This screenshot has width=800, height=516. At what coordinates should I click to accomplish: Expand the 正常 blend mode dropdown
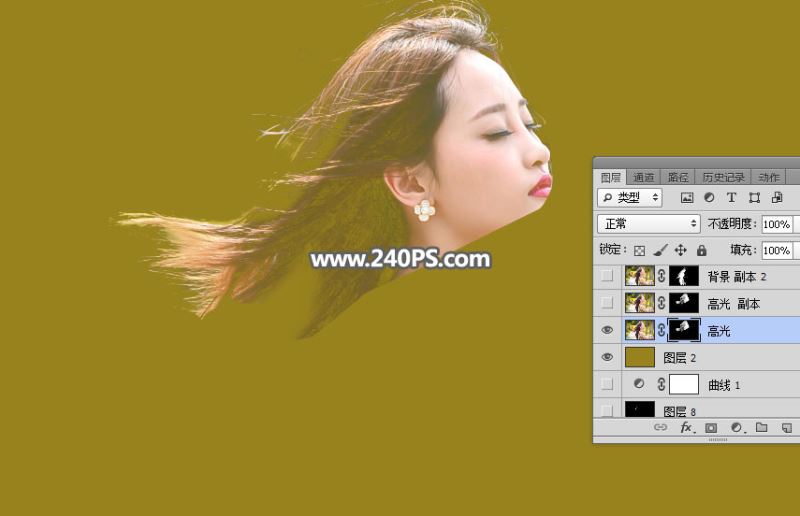[648, 224]
